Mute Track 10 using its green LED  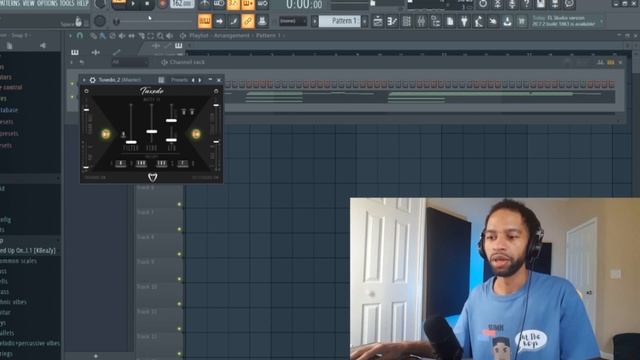click(x=179, y=304)
